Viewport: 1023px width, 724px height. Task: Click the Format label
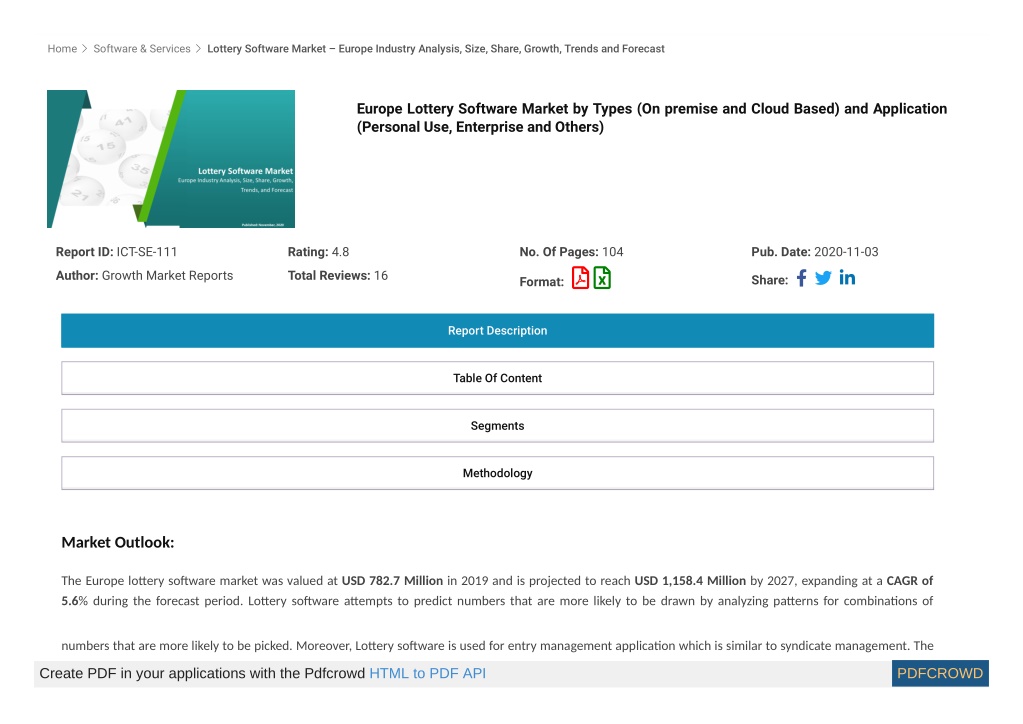tap(542, 282)
